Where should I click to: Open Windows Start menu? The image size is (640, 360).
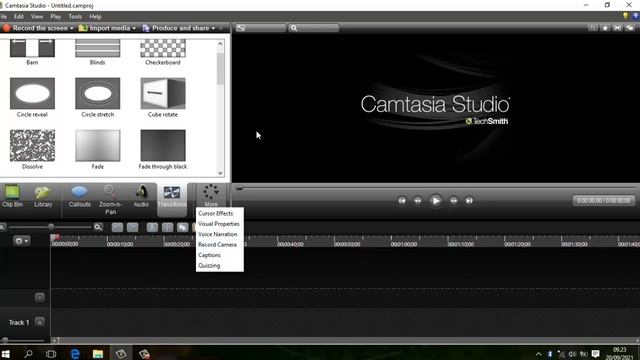point(6,353)
